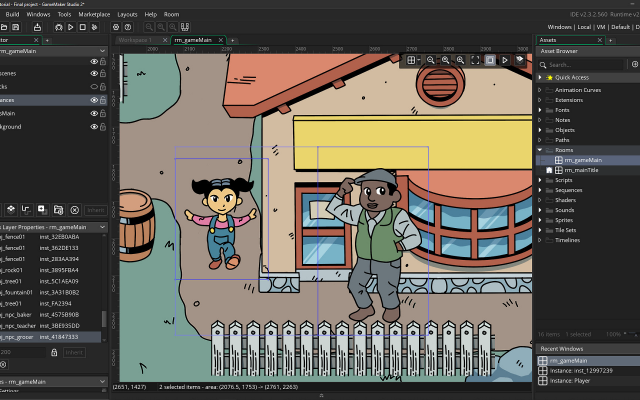Click the docking/laptop mode icon in main toolbar
The width and height of the screenshot is (640, 400).
coord(185,27)
